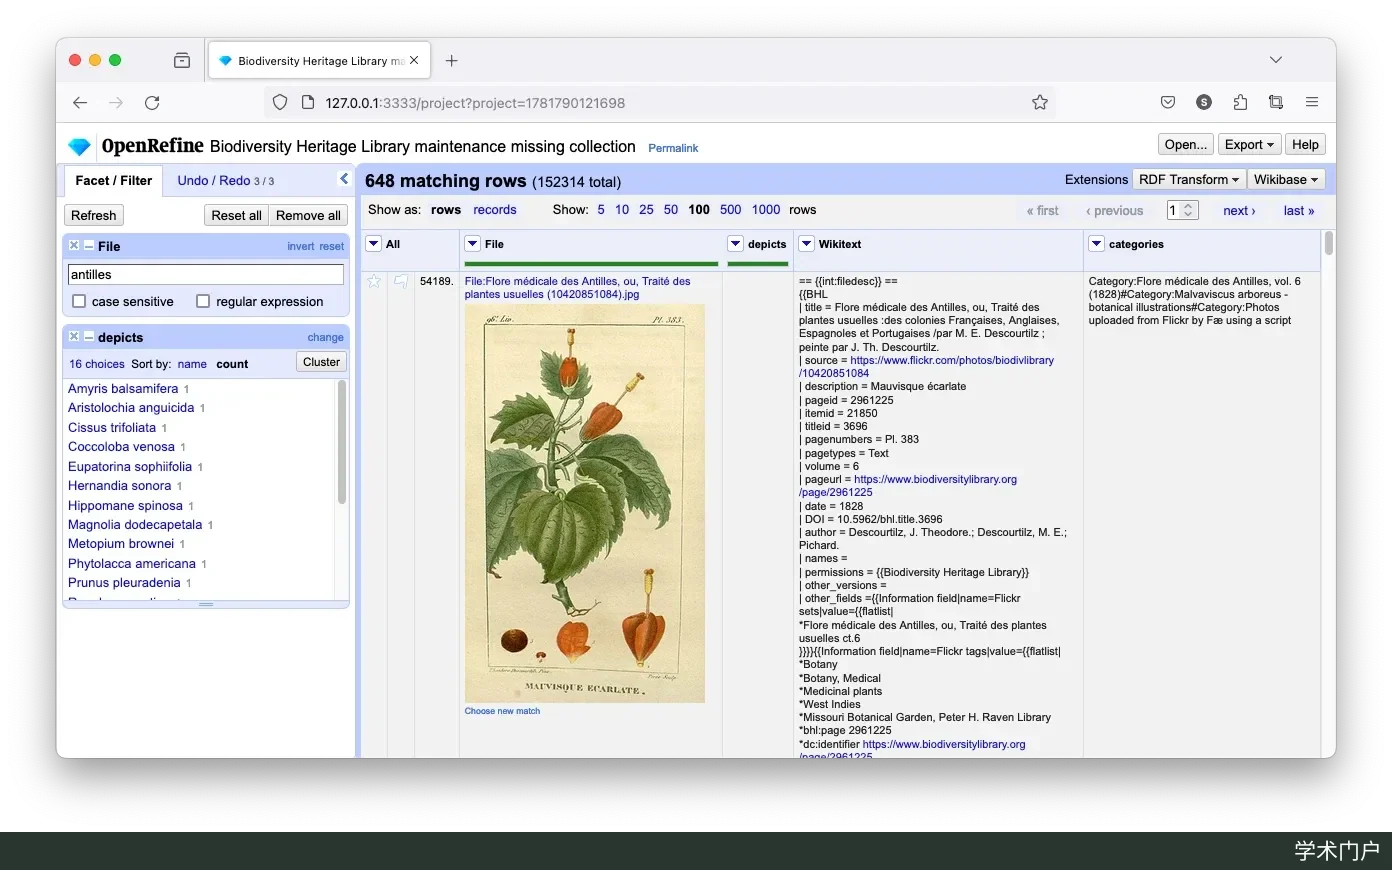Close the Biodiversity Heritage Library tab

414,61
